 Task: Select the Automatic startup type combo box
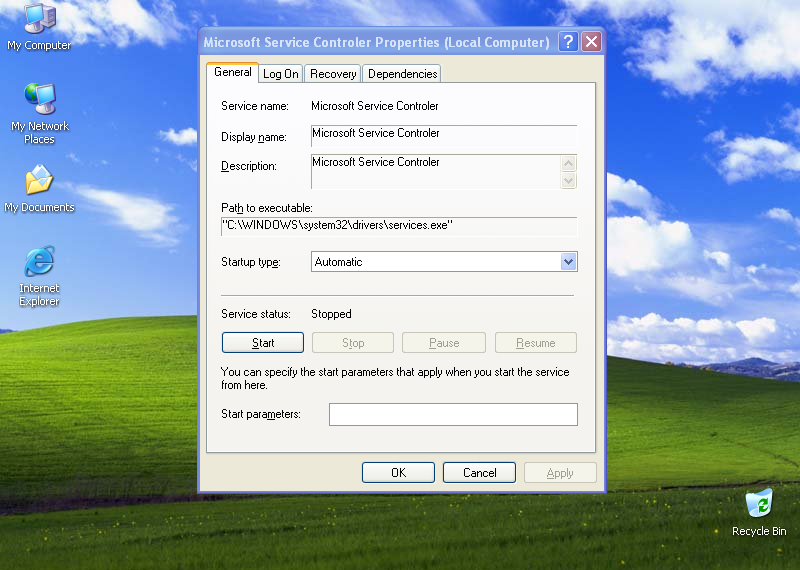444,262
